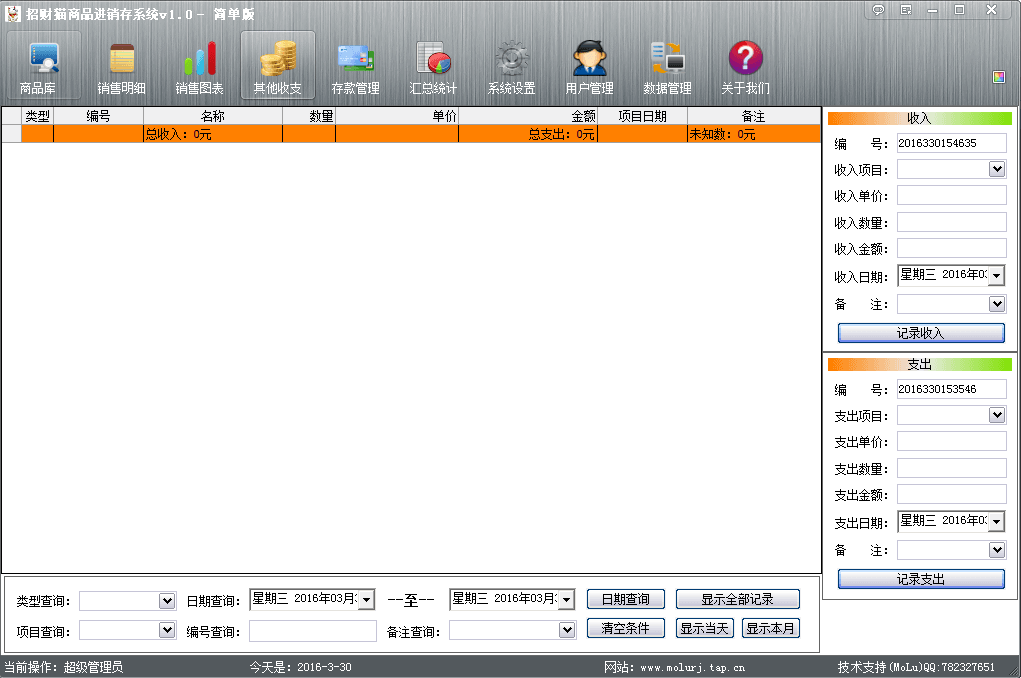
Task: Open the 收入日期 date picker
Action: pos(996,276)
